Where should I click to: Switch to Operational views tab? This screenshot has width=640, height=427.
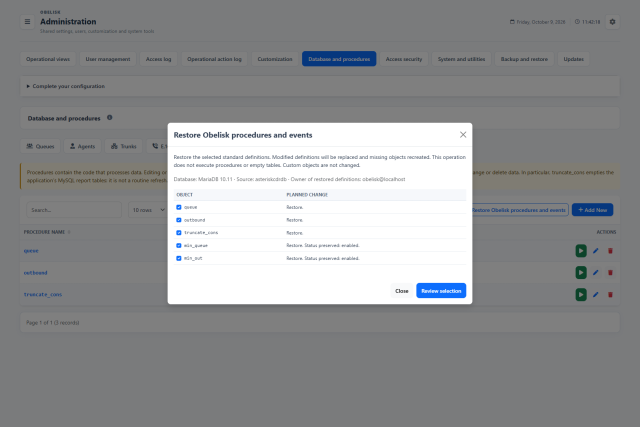click(48, 59)
